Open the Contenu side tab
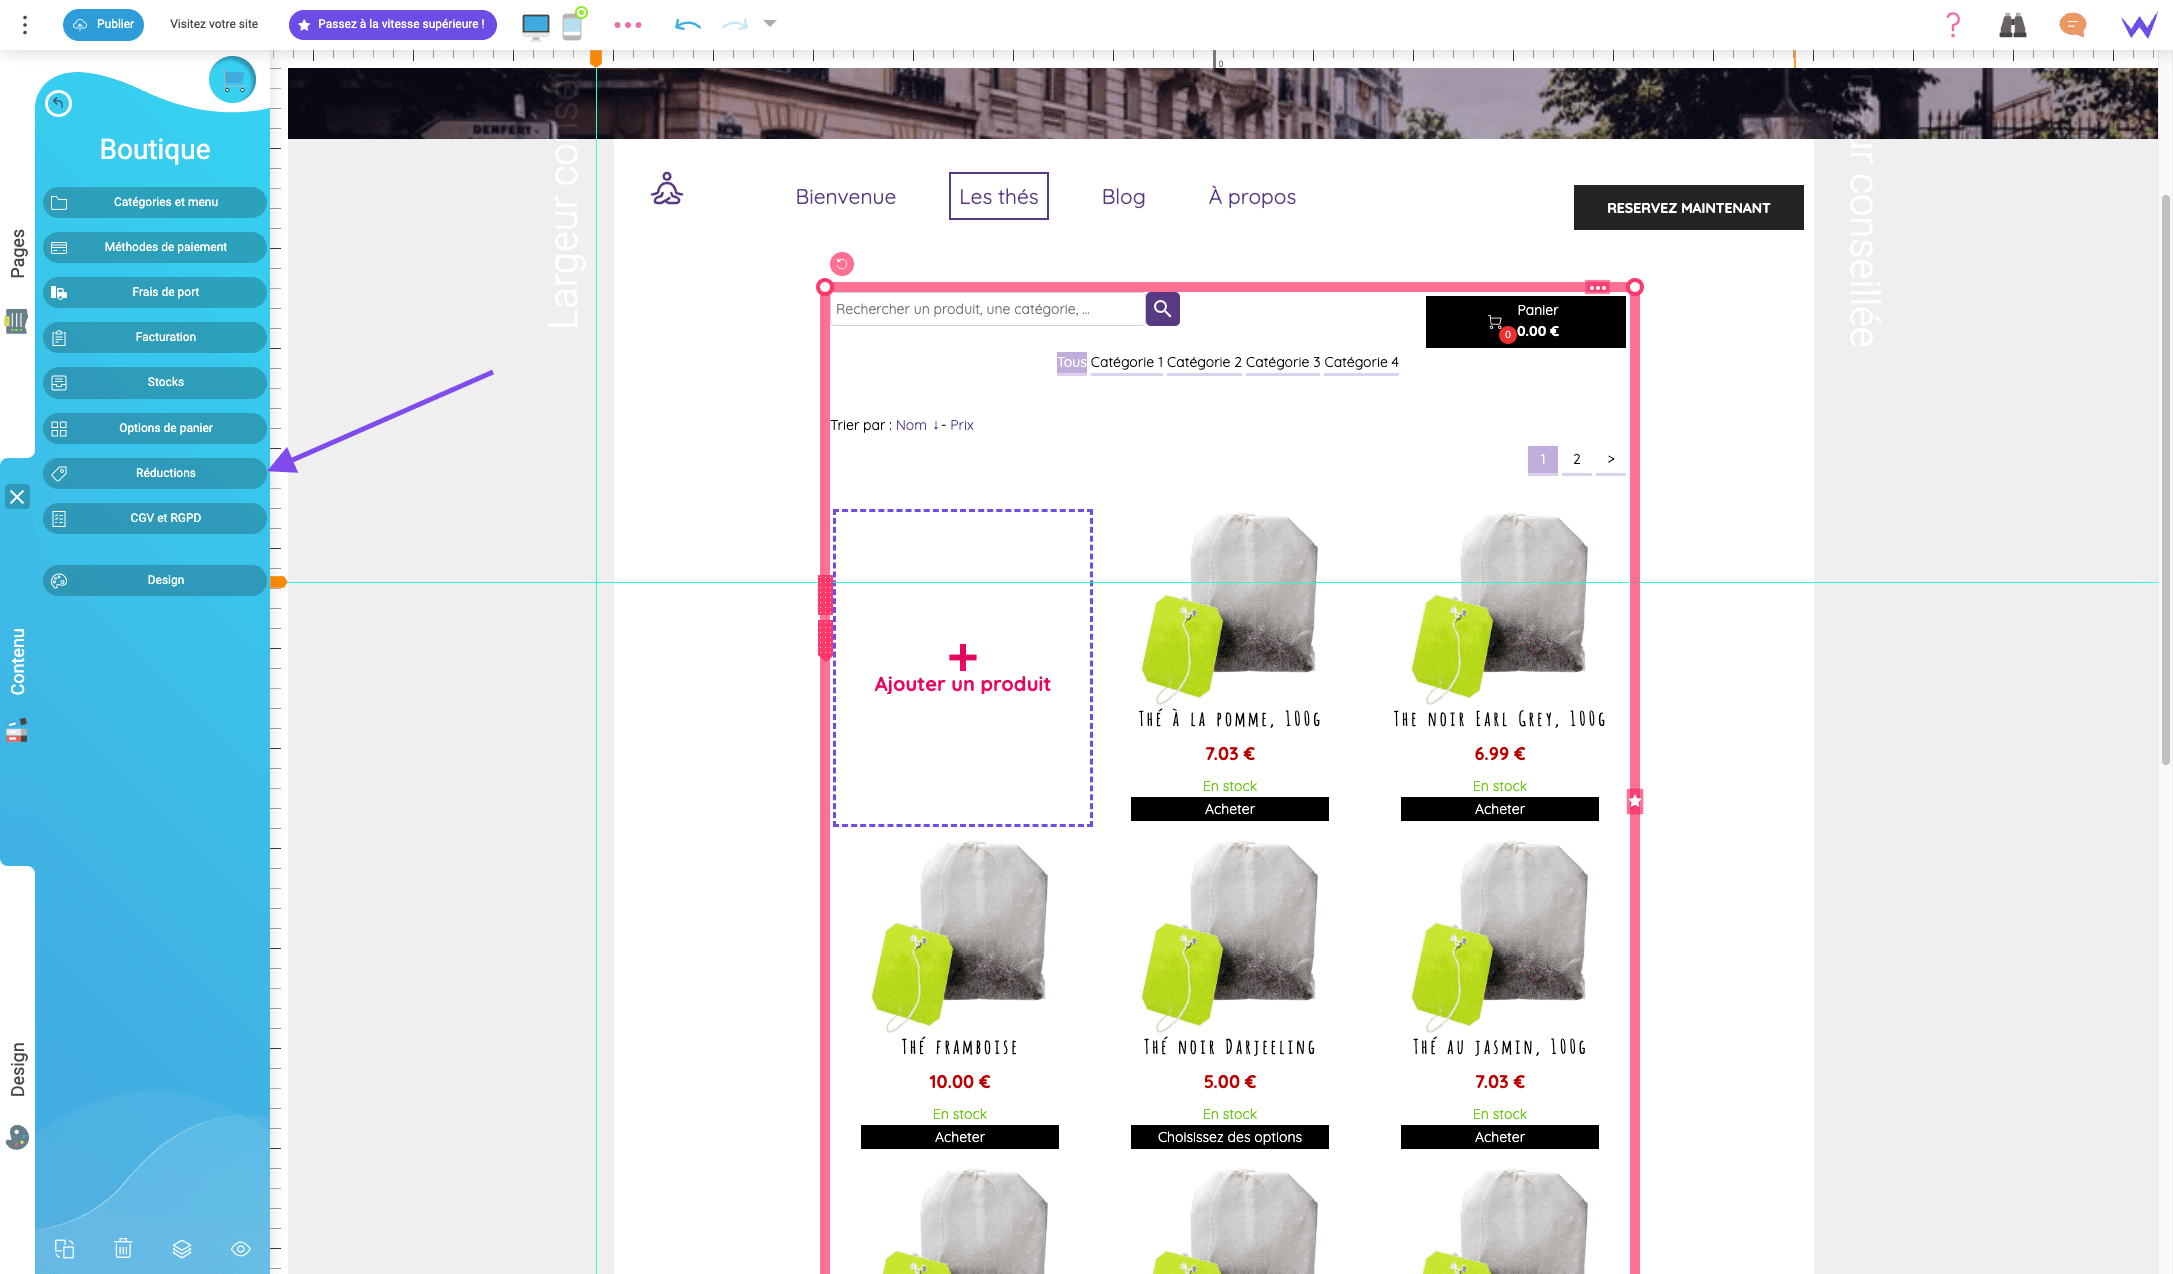 (x=17, y=661)
